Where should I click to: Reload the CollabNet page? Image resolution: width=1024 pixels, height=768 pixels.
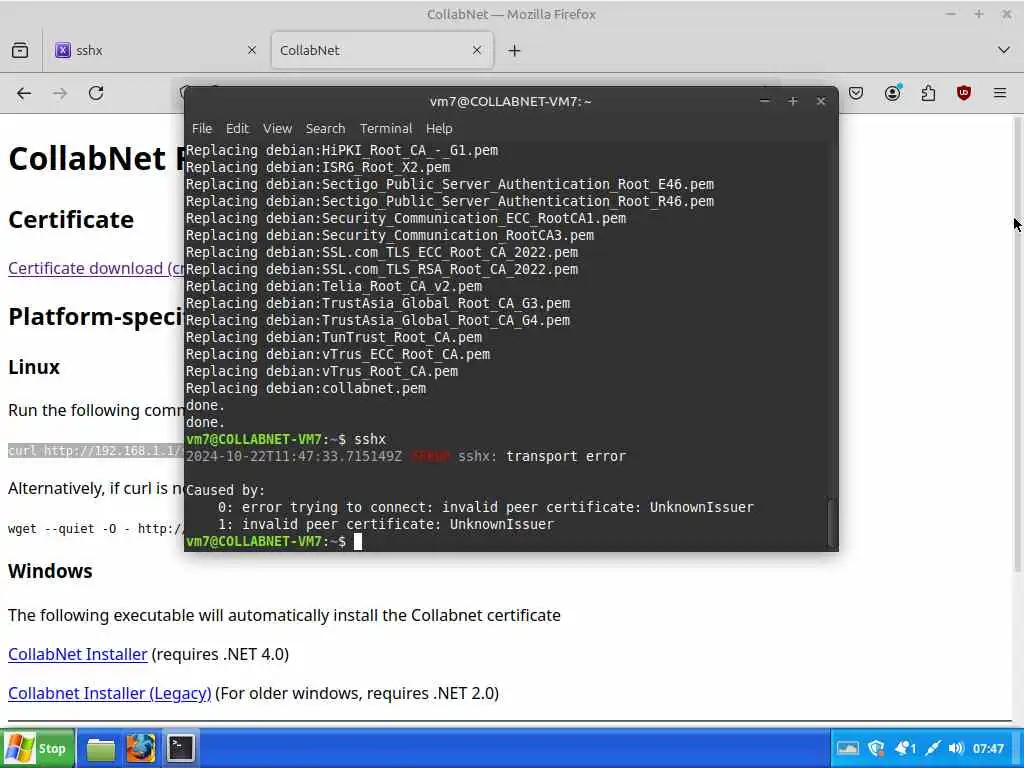[96, 93]
